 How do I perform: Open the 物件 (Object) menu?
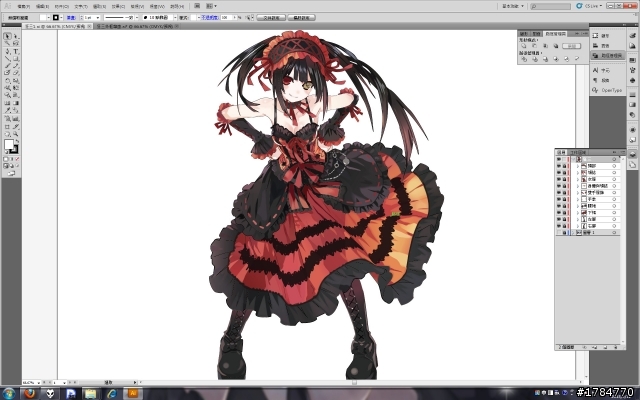(x=62, y=7)
